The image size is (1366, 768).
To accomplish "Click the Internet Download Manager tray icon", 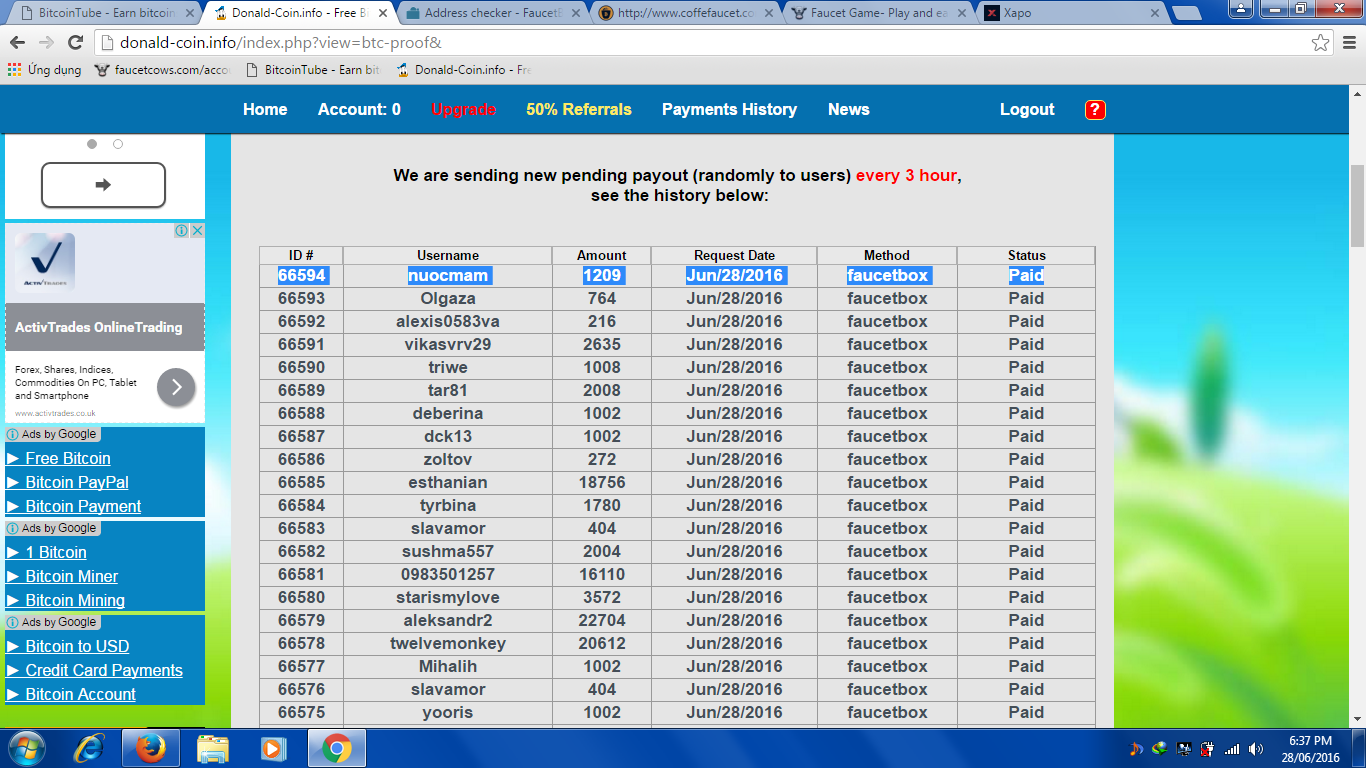I will 1160,749.
